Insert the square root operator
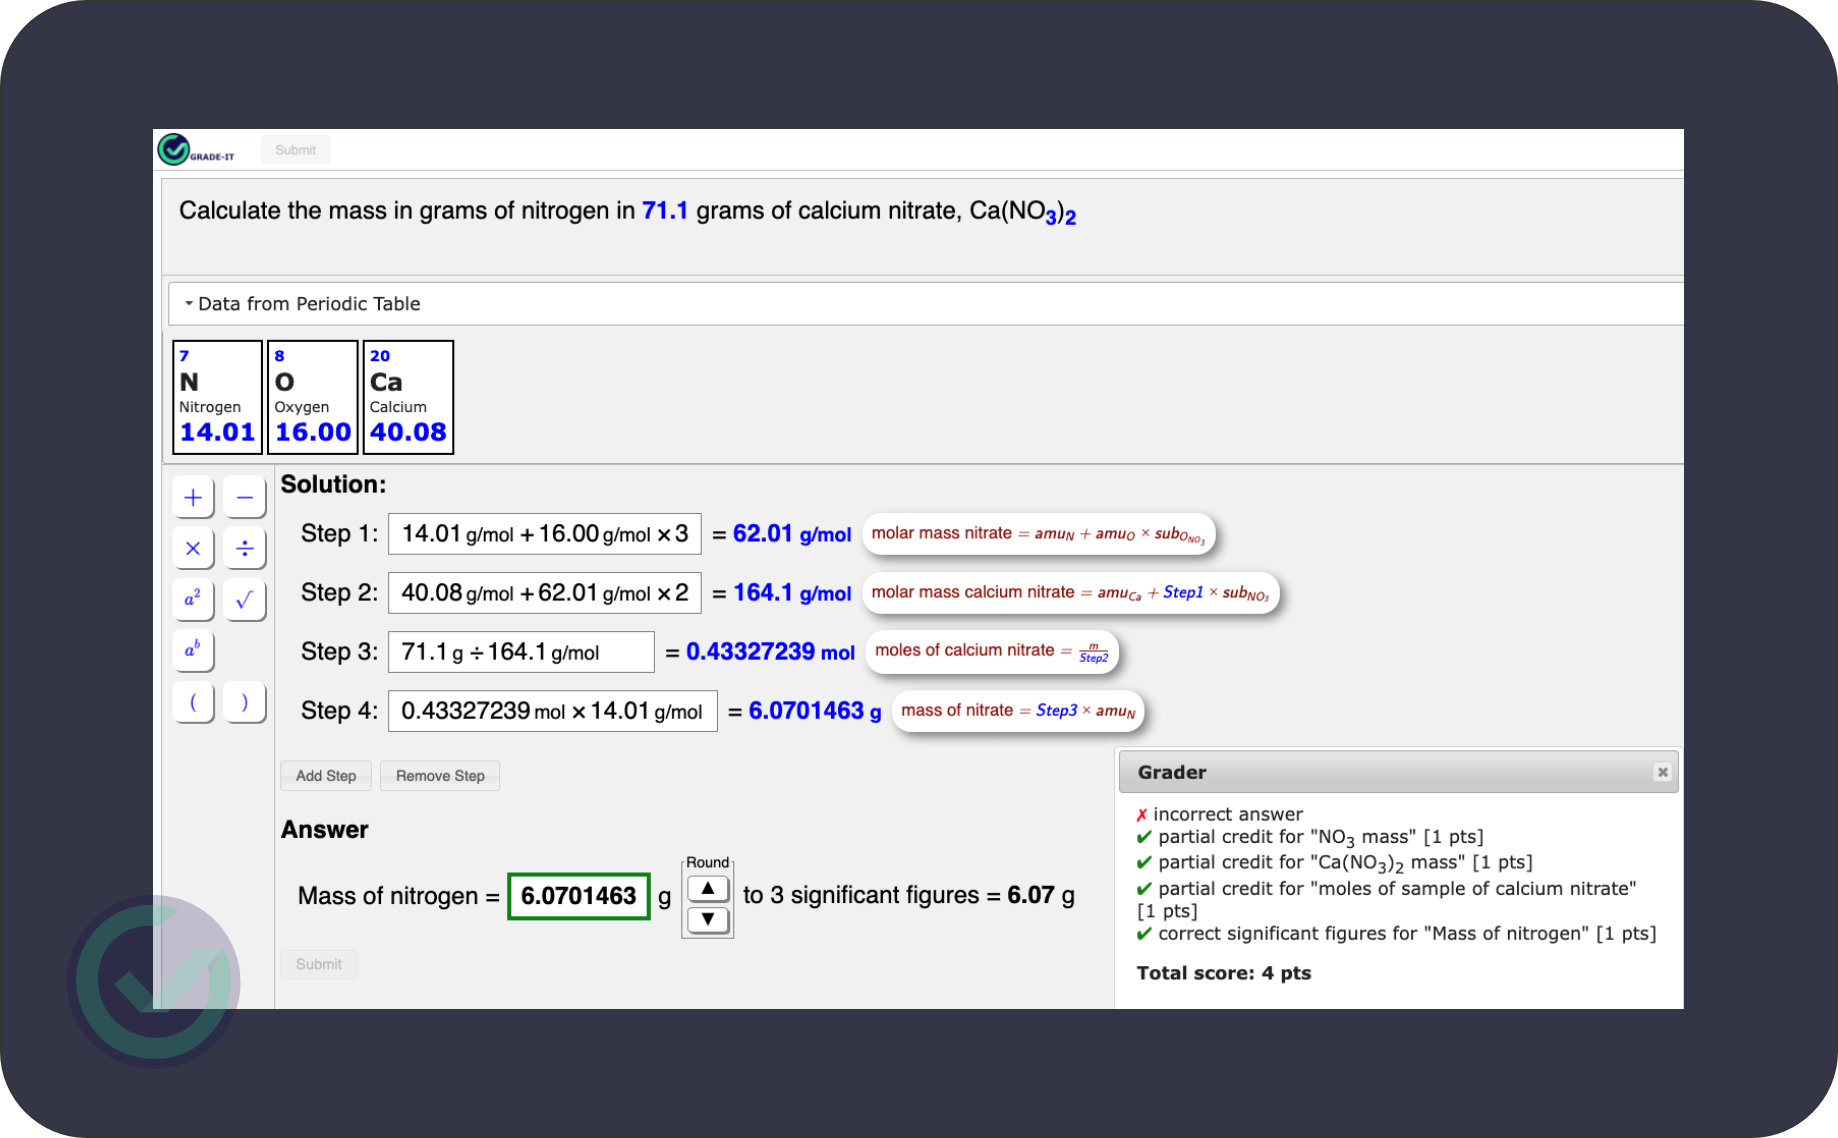The height and width of the screenshot is (1138, 1838). pyautogui.click(x=244, y=599)
